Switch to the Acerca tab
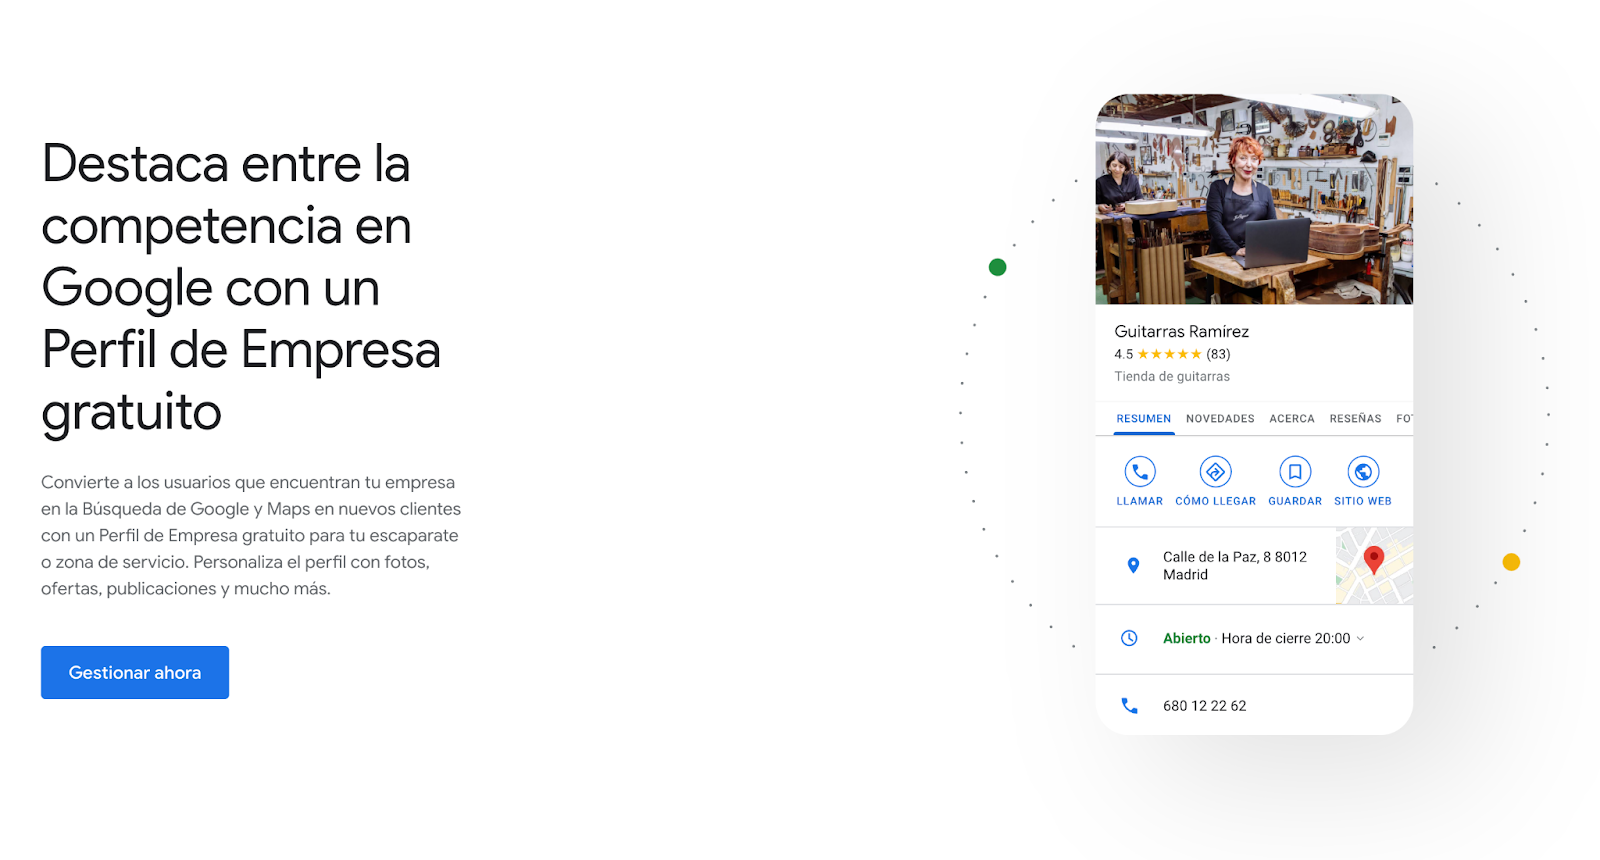Viewport: 1600px width, 860px height. pyautogui.click(x=1292, y=419)
